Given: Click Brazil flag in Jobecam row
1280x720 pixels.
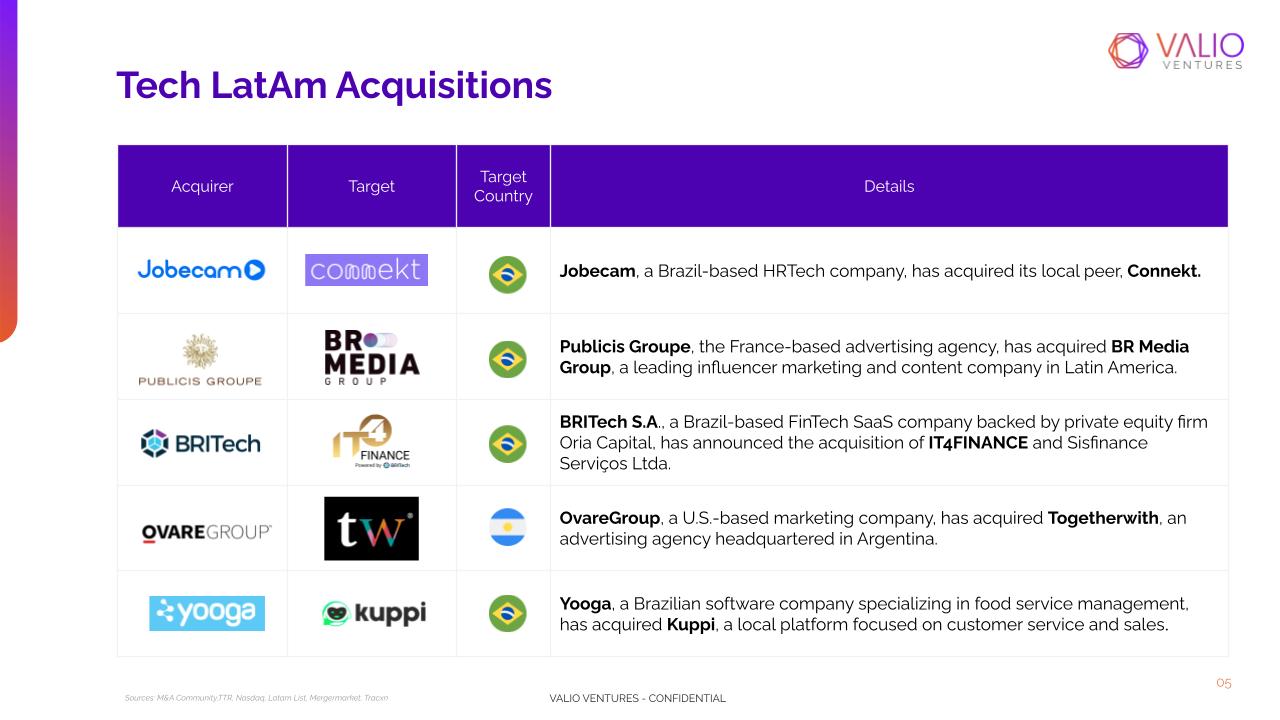Looking at the screenshot, I should 507,274.
